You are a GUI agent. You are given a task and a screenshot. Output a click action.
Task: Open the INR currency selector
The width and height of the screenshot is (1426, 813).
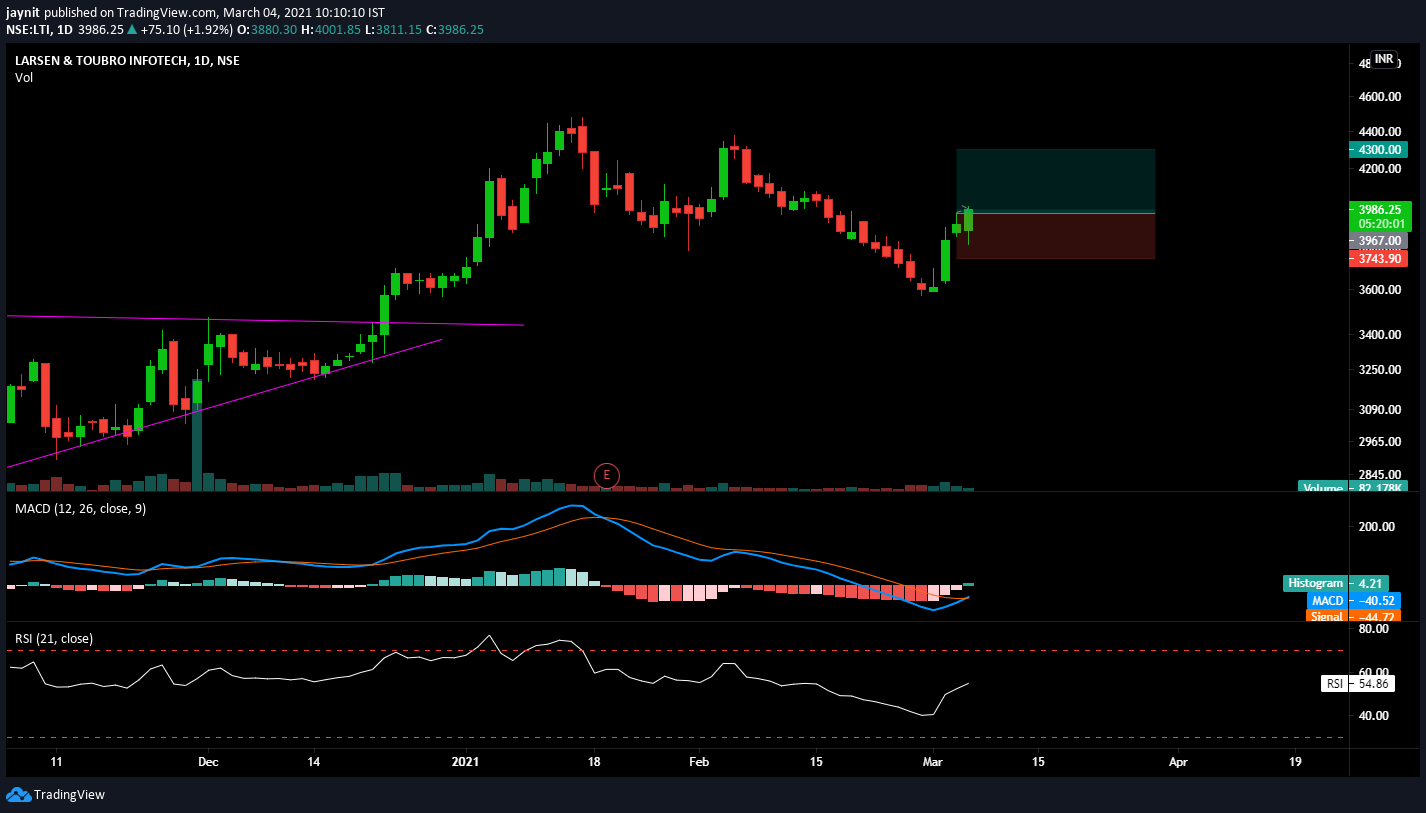(x=1383, y=60)
